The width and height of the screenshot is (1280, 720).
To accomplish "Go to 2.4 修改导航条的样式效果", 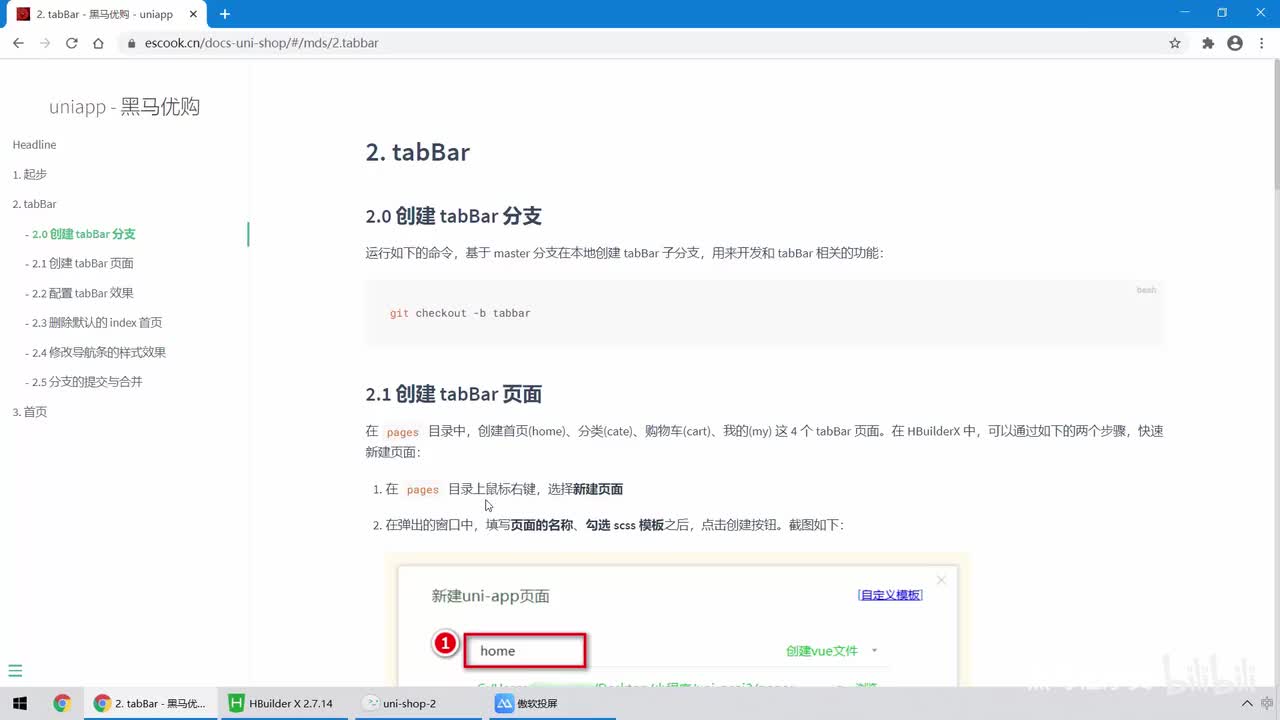I will coord(99,352).
